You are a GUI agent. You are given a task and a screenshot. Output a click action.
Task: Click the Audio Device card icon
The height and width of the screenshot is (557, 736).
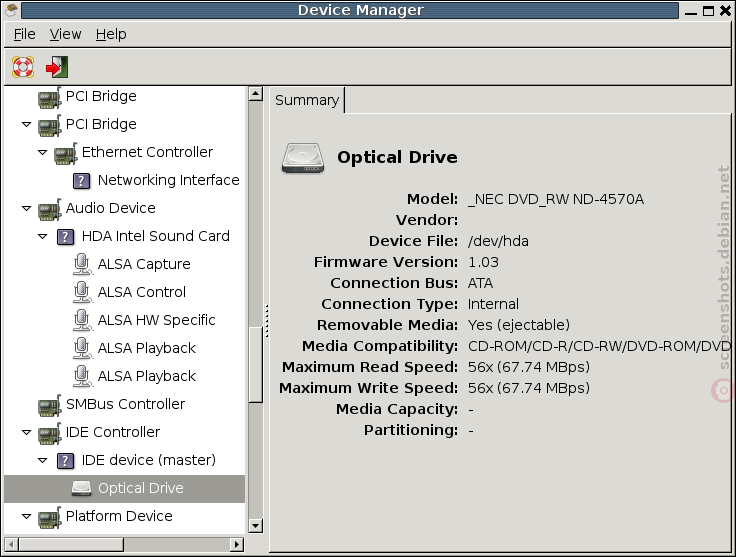[x=49, y=209]
